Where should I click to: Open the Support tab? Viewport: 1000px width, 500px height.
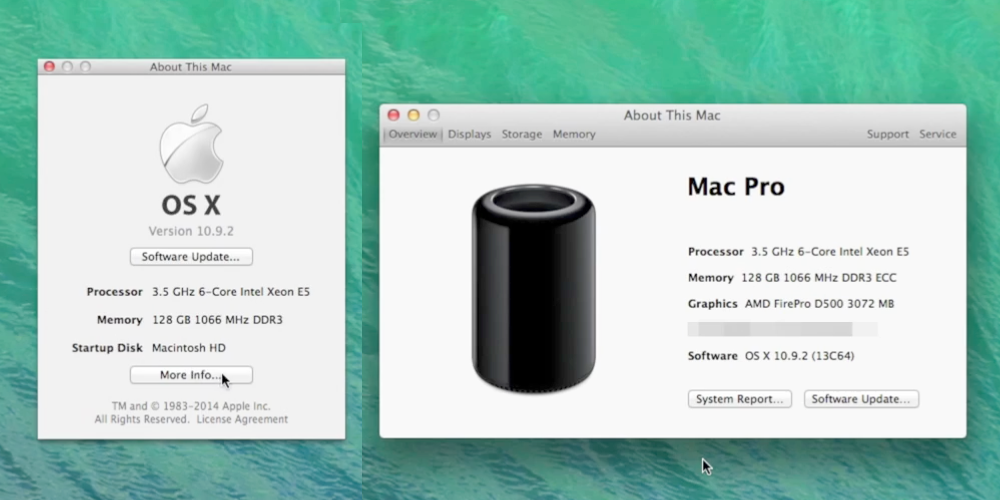(888, 134)
